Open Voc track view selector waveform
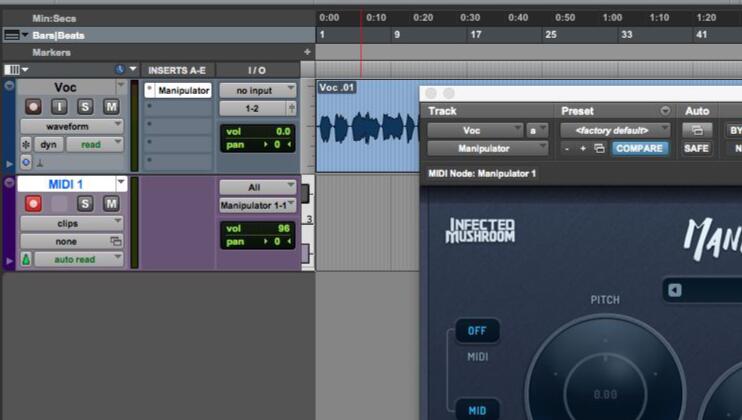Image resolution: width=742 pixels, height=420 pixels. (x=71, y=126)
